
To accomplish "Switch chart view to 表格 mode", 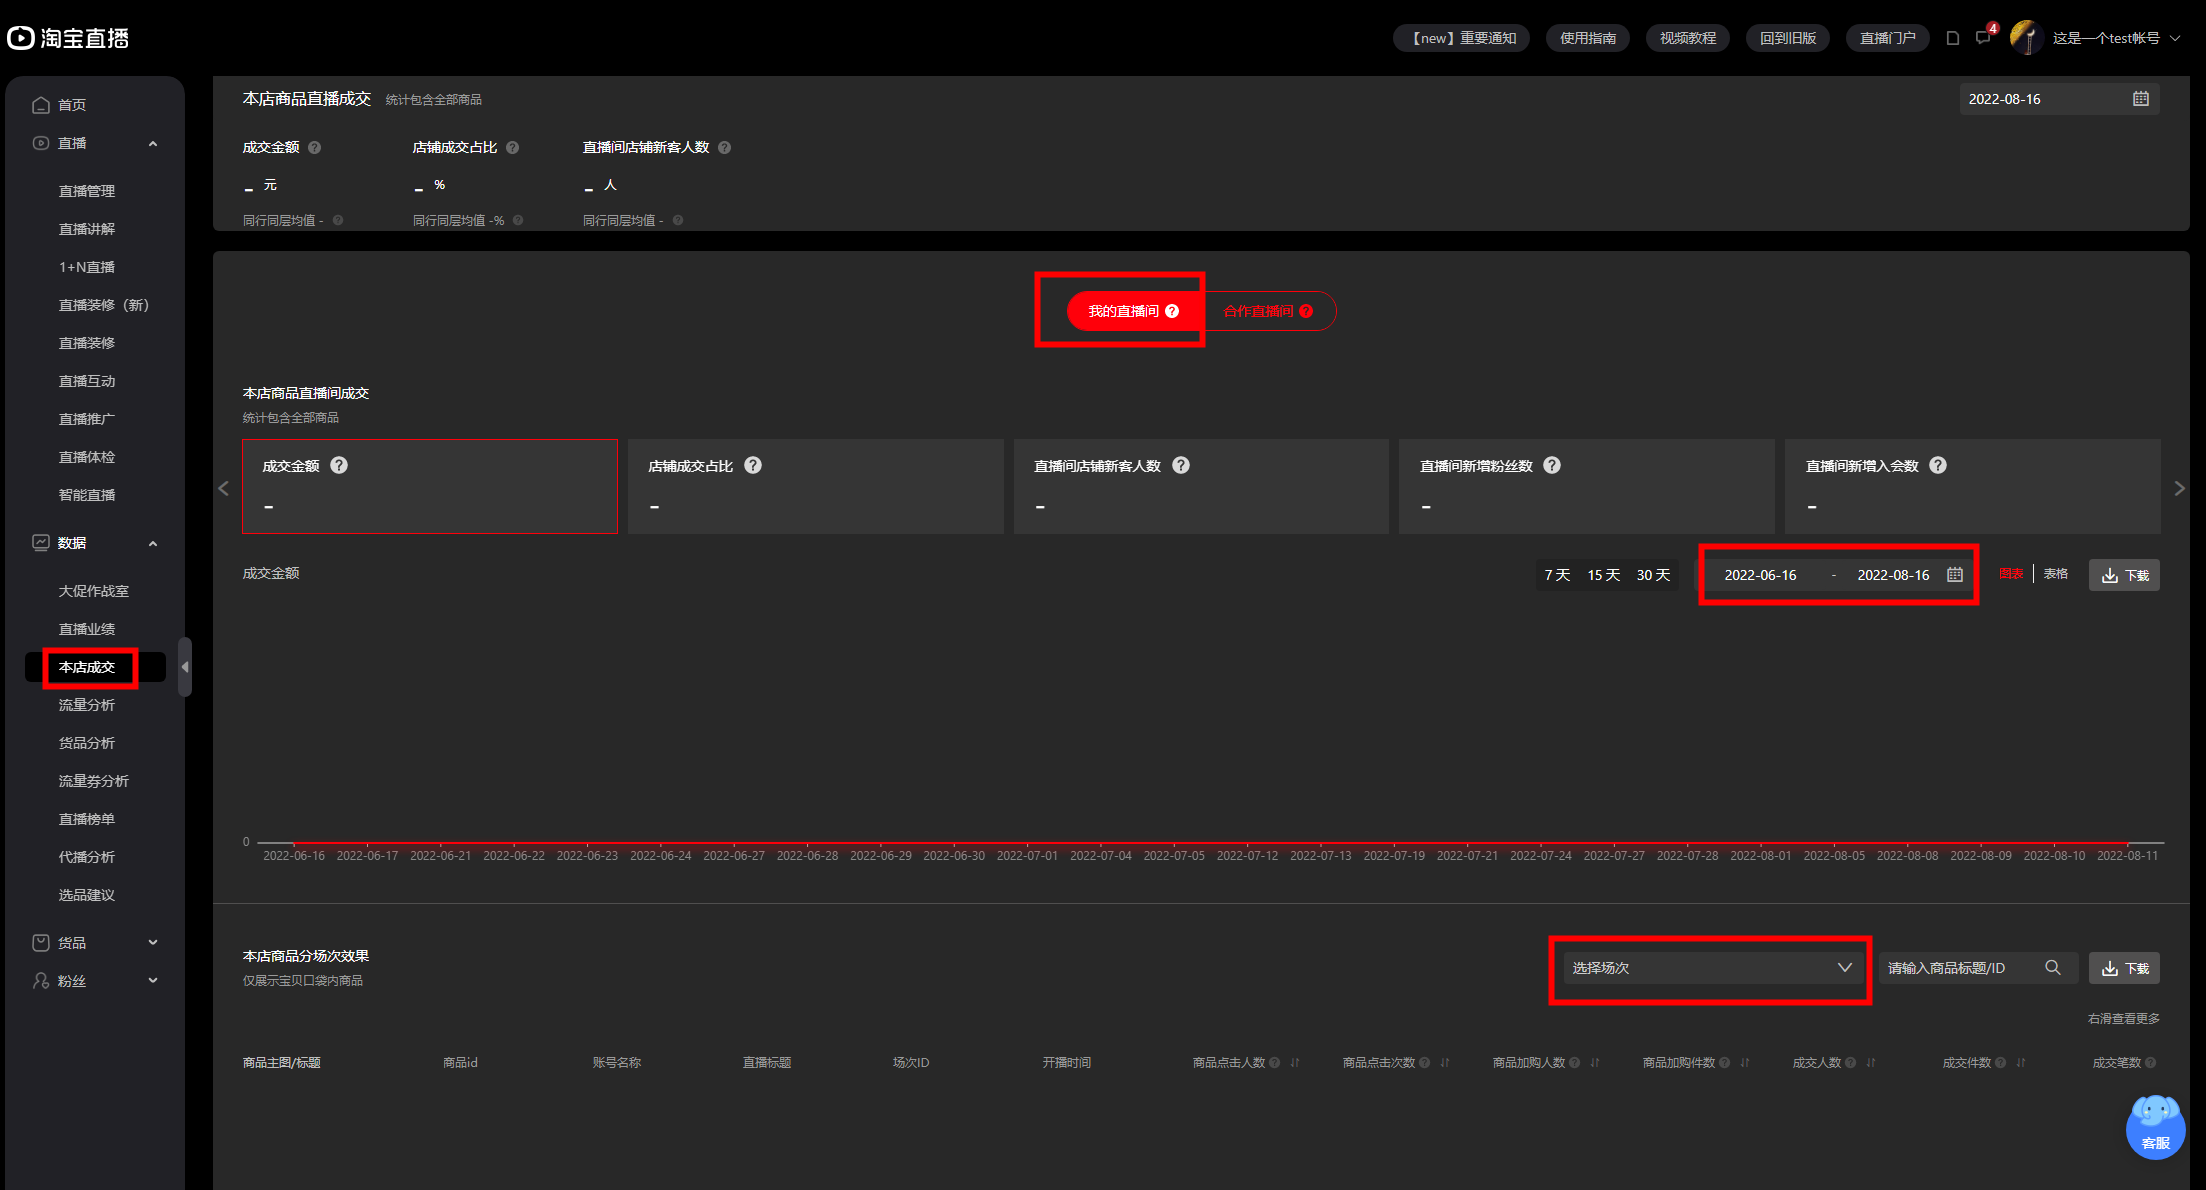I will point(2055,574).
